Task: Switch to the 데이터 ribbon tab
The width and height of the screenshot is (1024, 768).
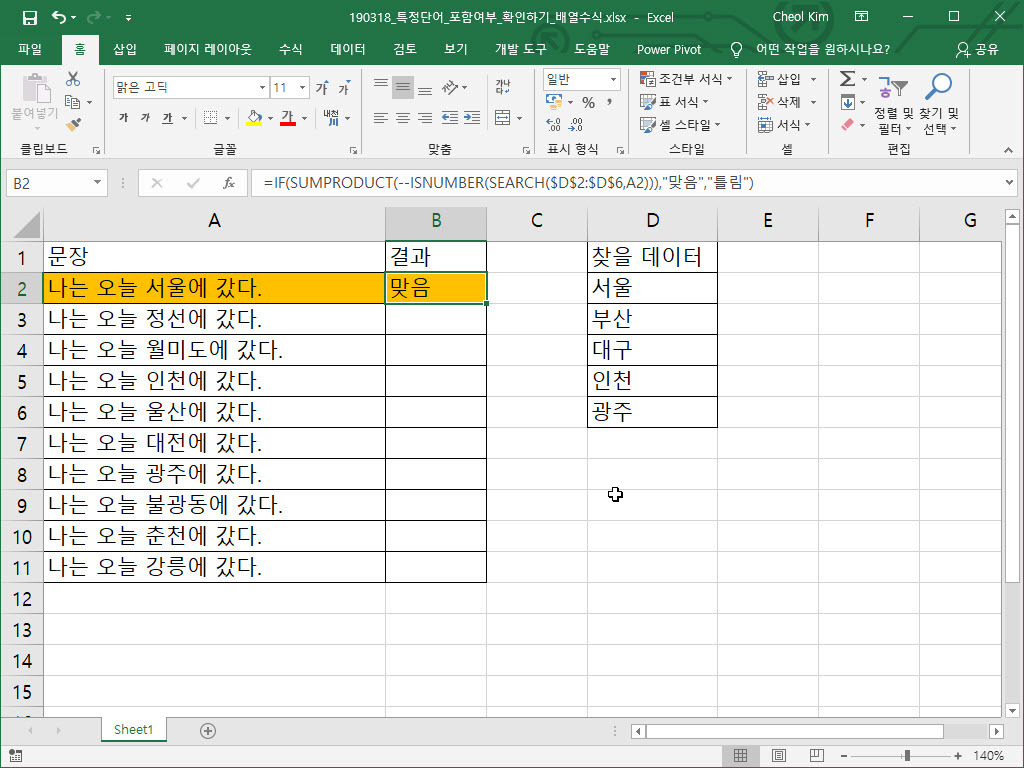Action: (x=347, y=49)
